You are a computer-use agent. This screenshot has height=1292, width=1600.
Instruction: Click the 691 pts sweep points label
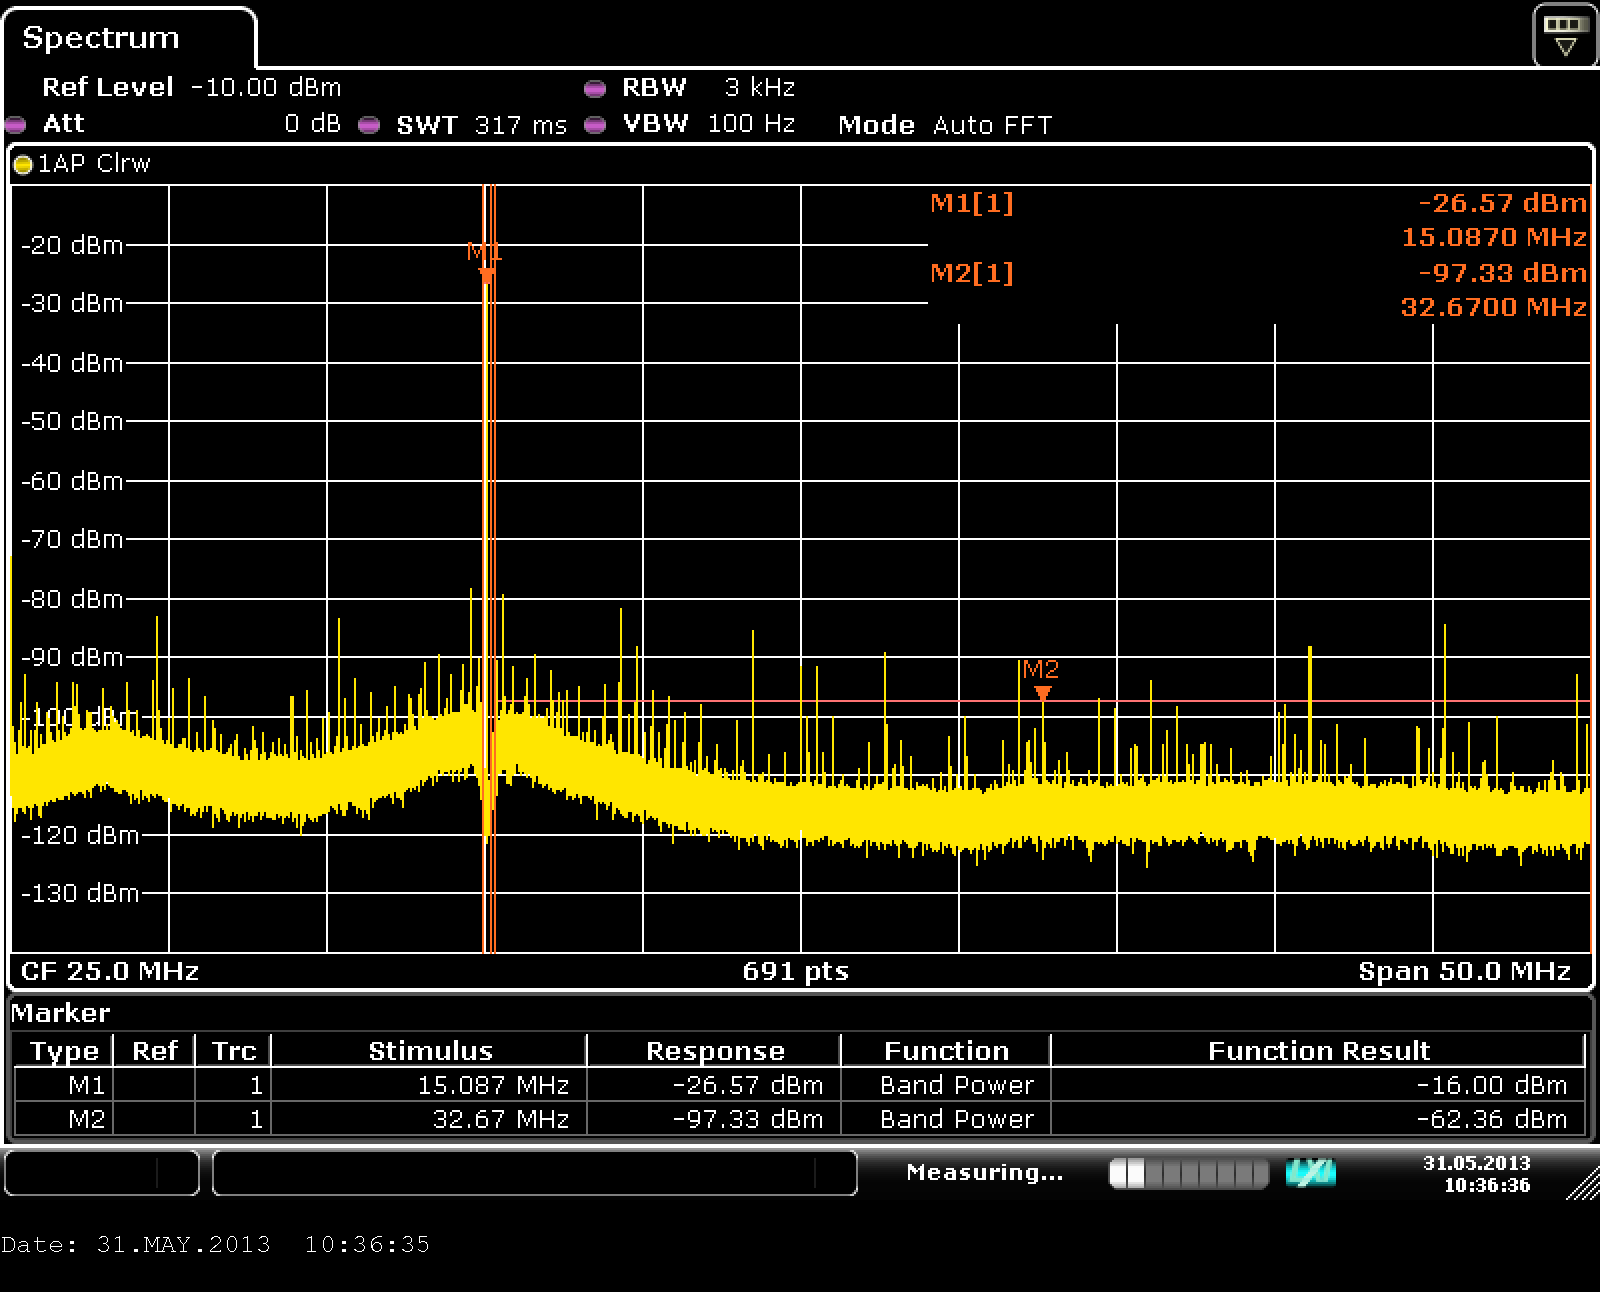pos(795,971)
